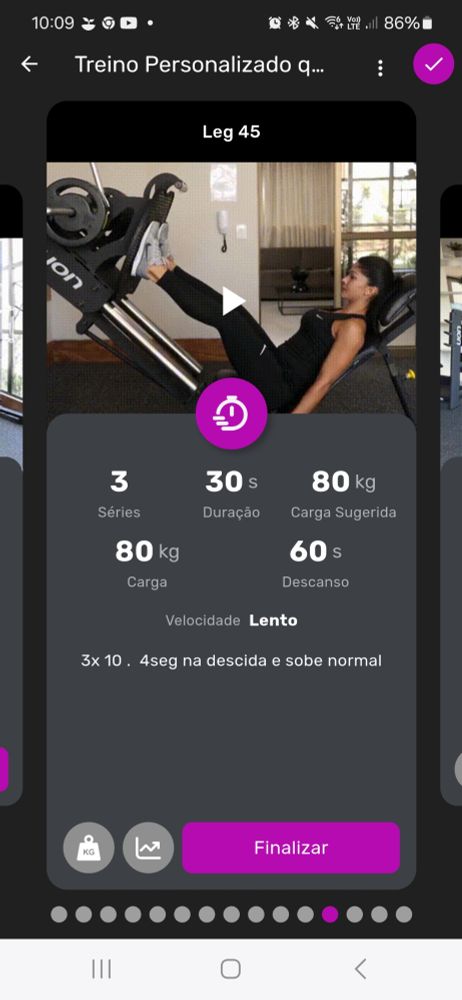Open the progress chart icon
Screen dimensions: 462x1000
click(148, 848)
